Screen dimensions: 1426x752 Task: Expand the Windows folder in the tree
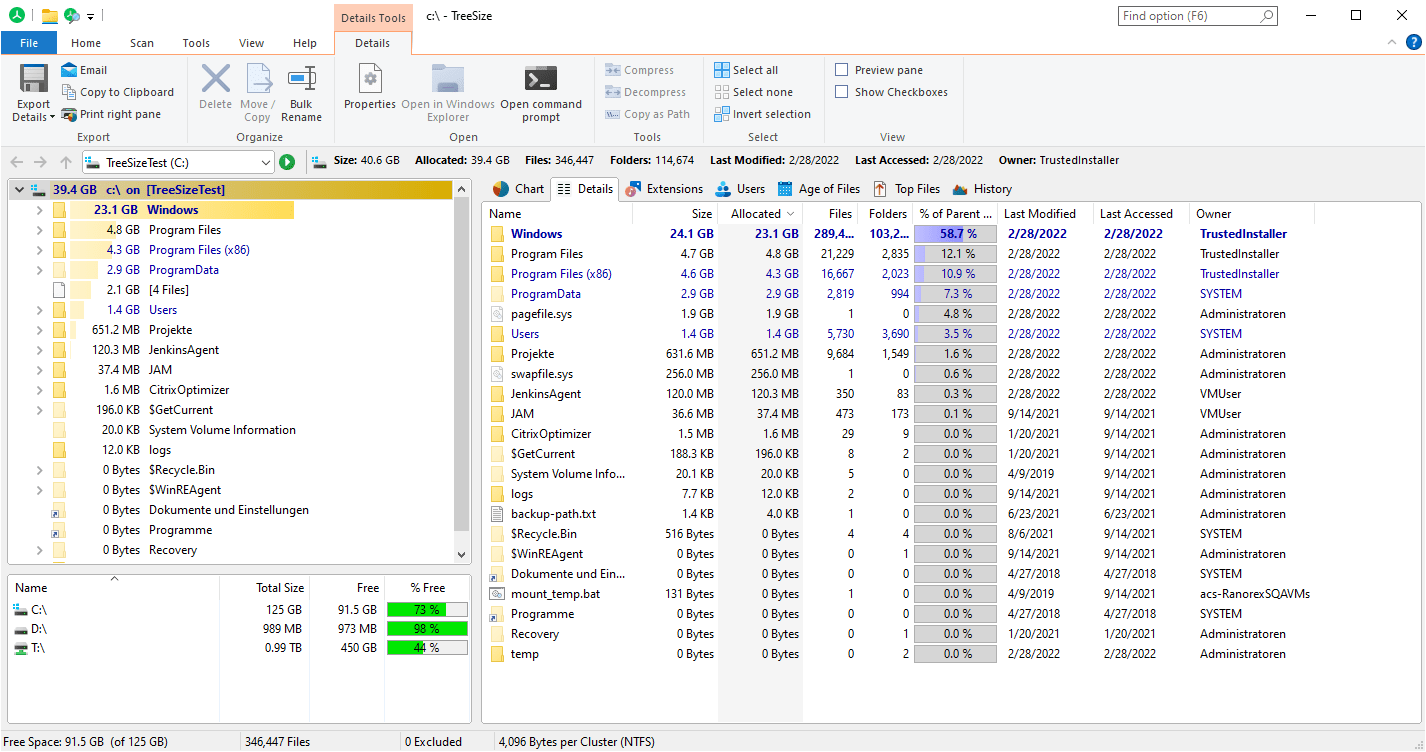pyautogui.click(x=39, y=209)
